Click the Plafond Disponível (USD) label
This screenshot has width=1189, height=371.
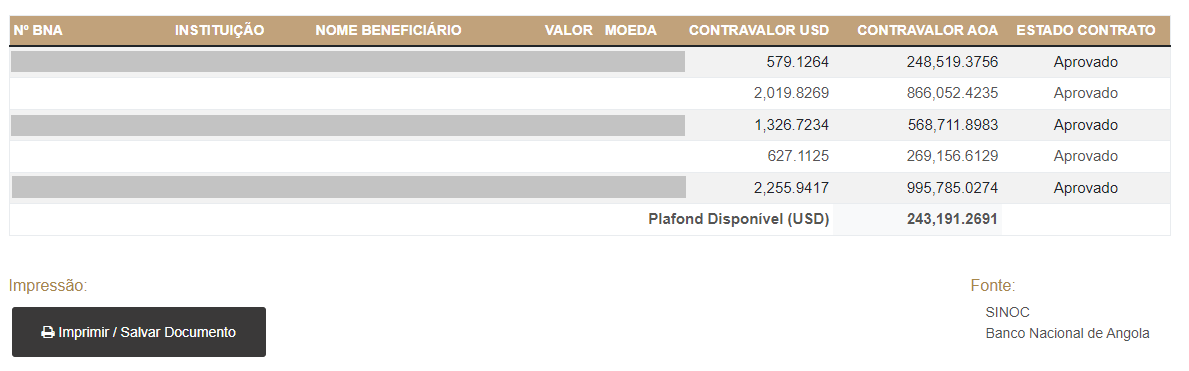[739, 219]
